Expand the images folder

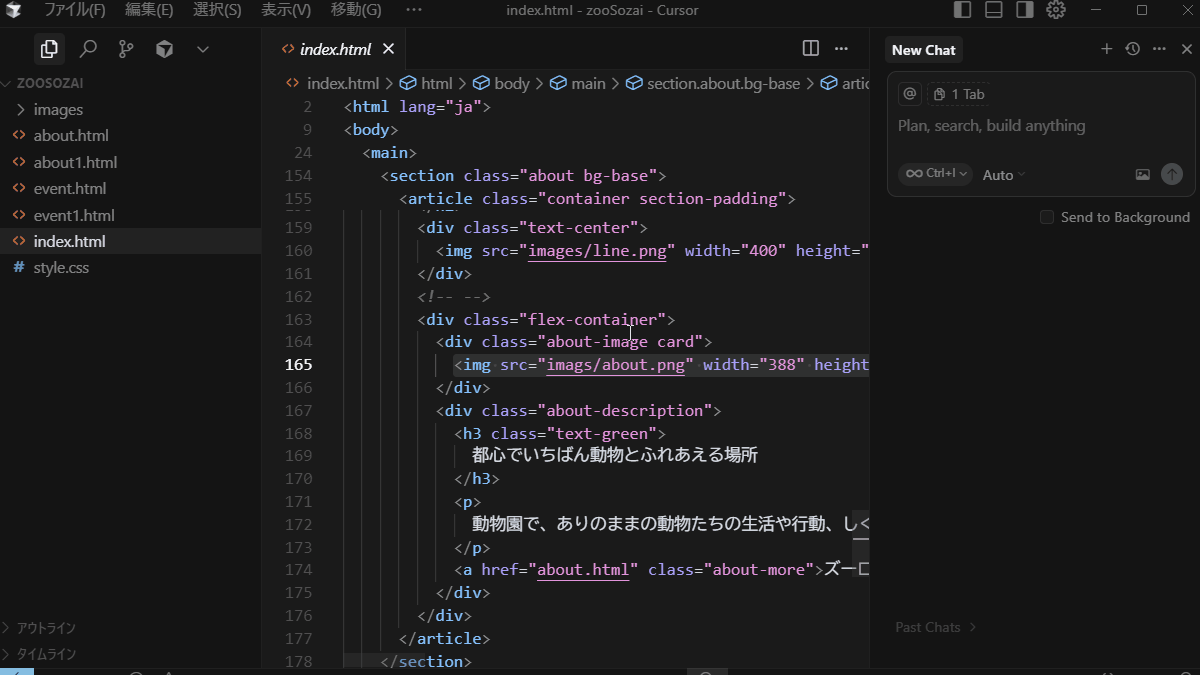pyautogui.click(x=131, y=109)
